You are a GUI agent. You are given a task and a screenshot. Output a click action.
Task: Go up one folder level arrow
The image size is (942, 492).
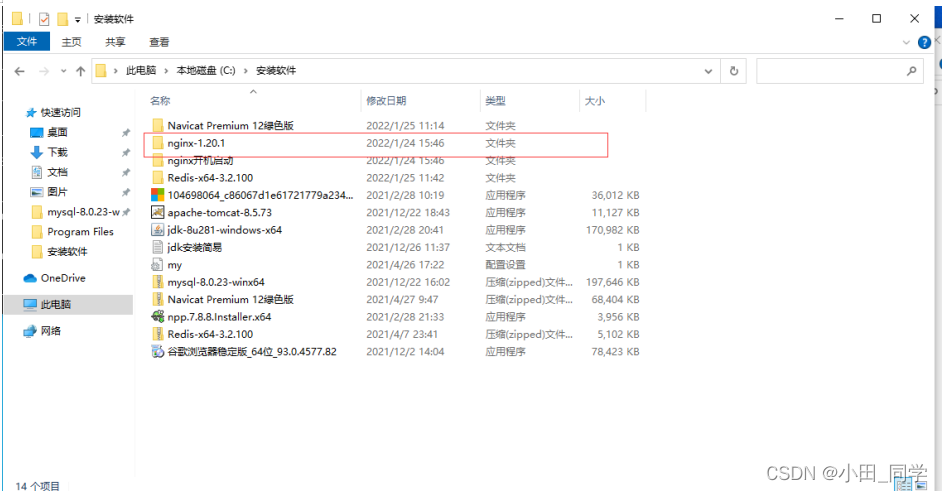pyautogui.click(x=81, y=71)
